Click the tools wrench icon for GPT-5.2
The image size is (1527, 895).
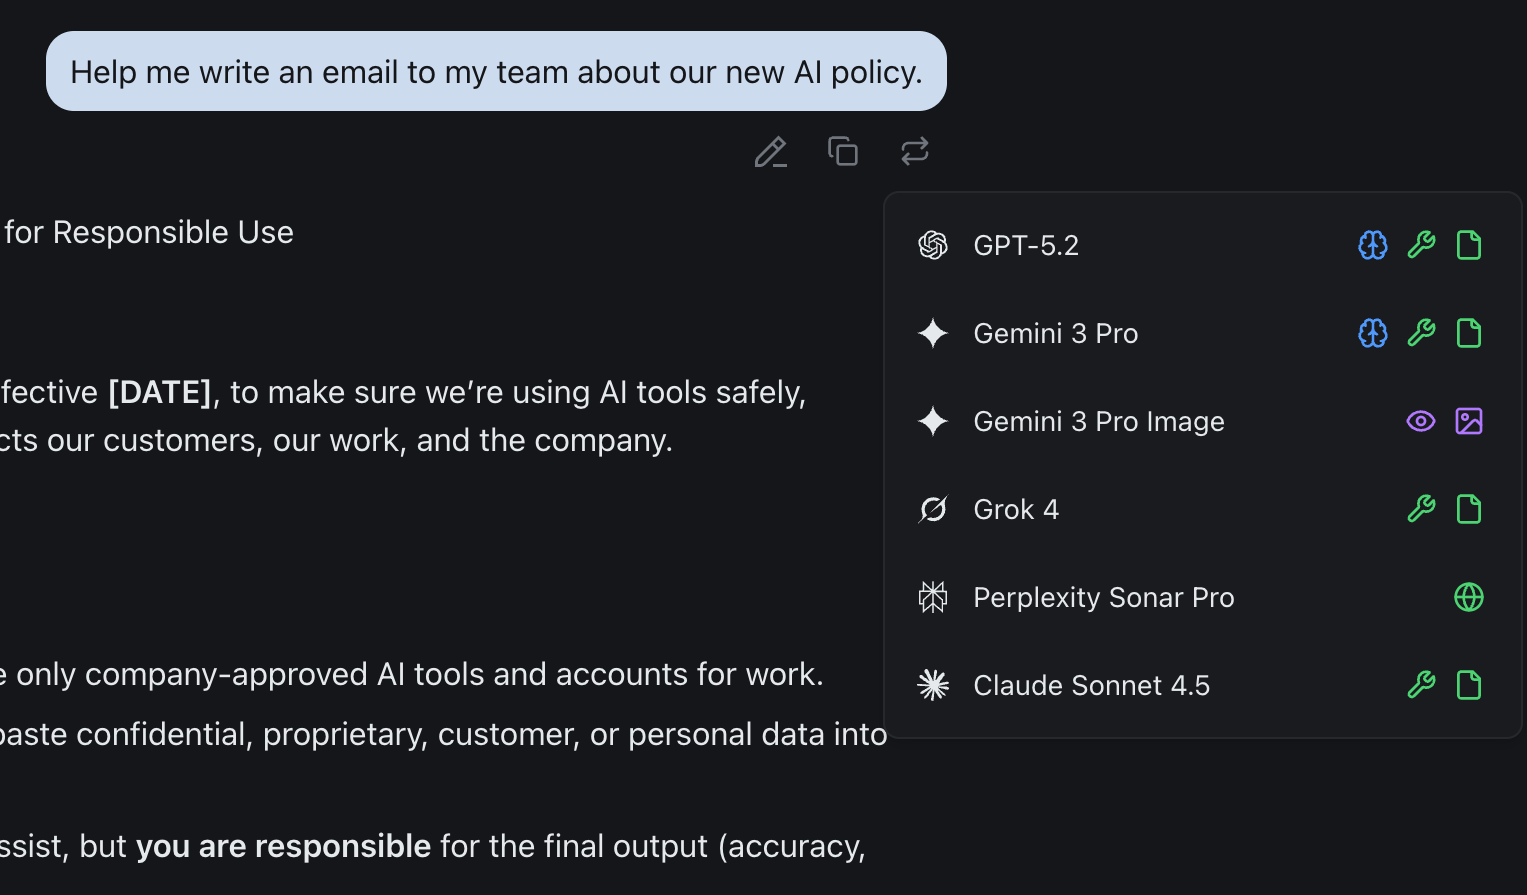tap(1421, 245)
